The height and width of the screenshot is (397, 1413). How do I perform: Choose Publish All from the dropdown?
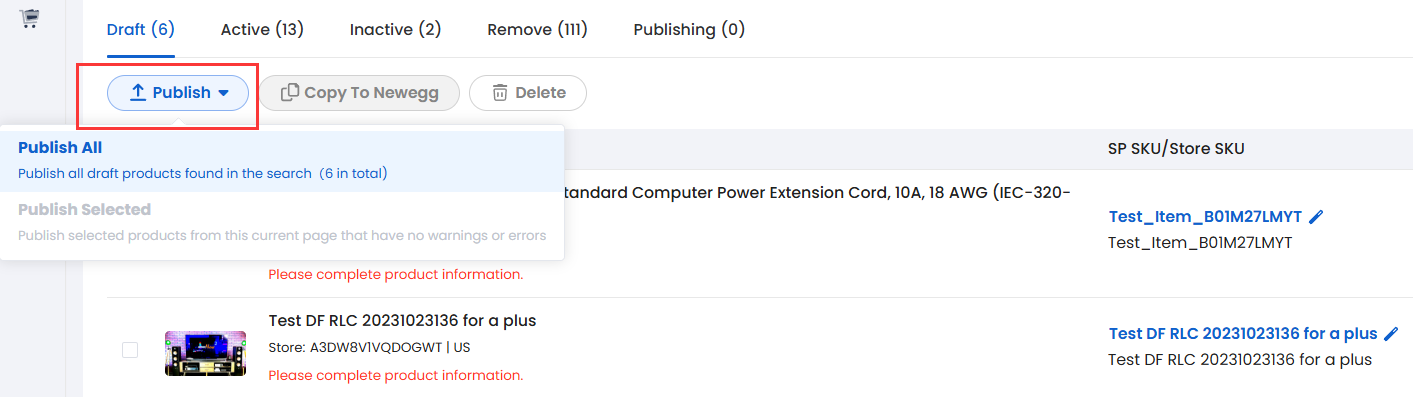point(282,160)
